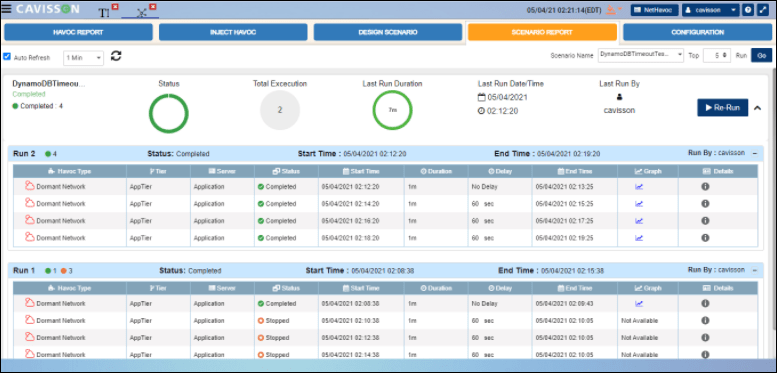Adjust the Top runs stepper field

(717, 55)
